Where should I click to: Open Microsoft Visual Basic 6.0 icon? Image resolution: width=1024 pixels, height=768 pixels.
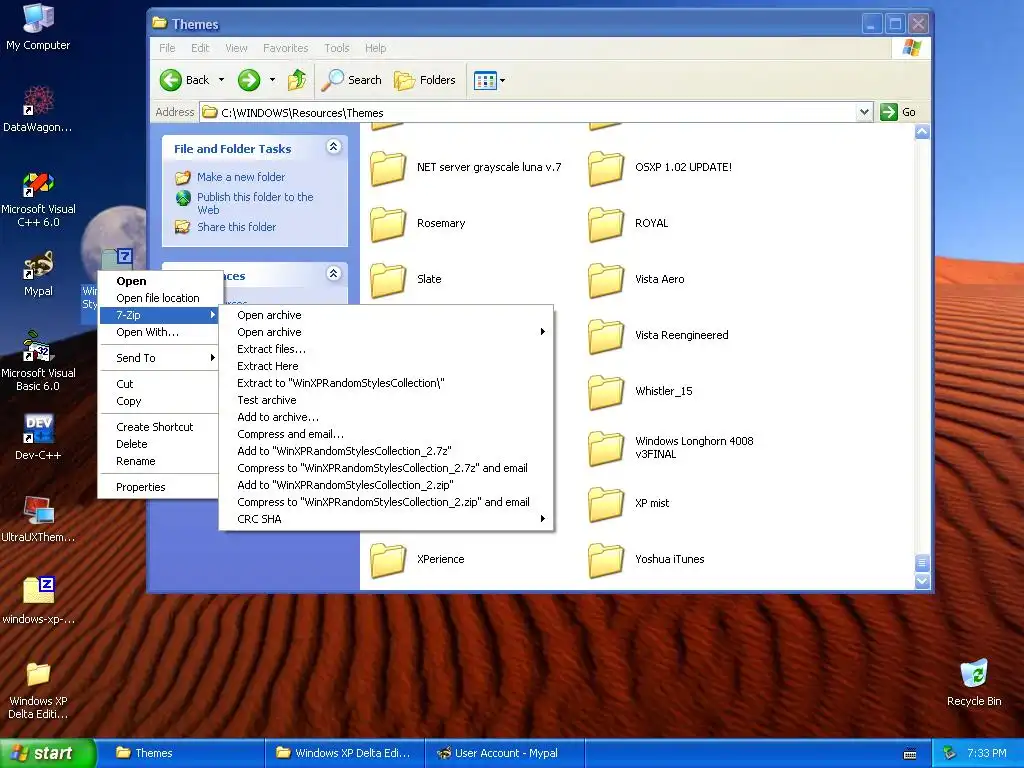coord(38,361)
